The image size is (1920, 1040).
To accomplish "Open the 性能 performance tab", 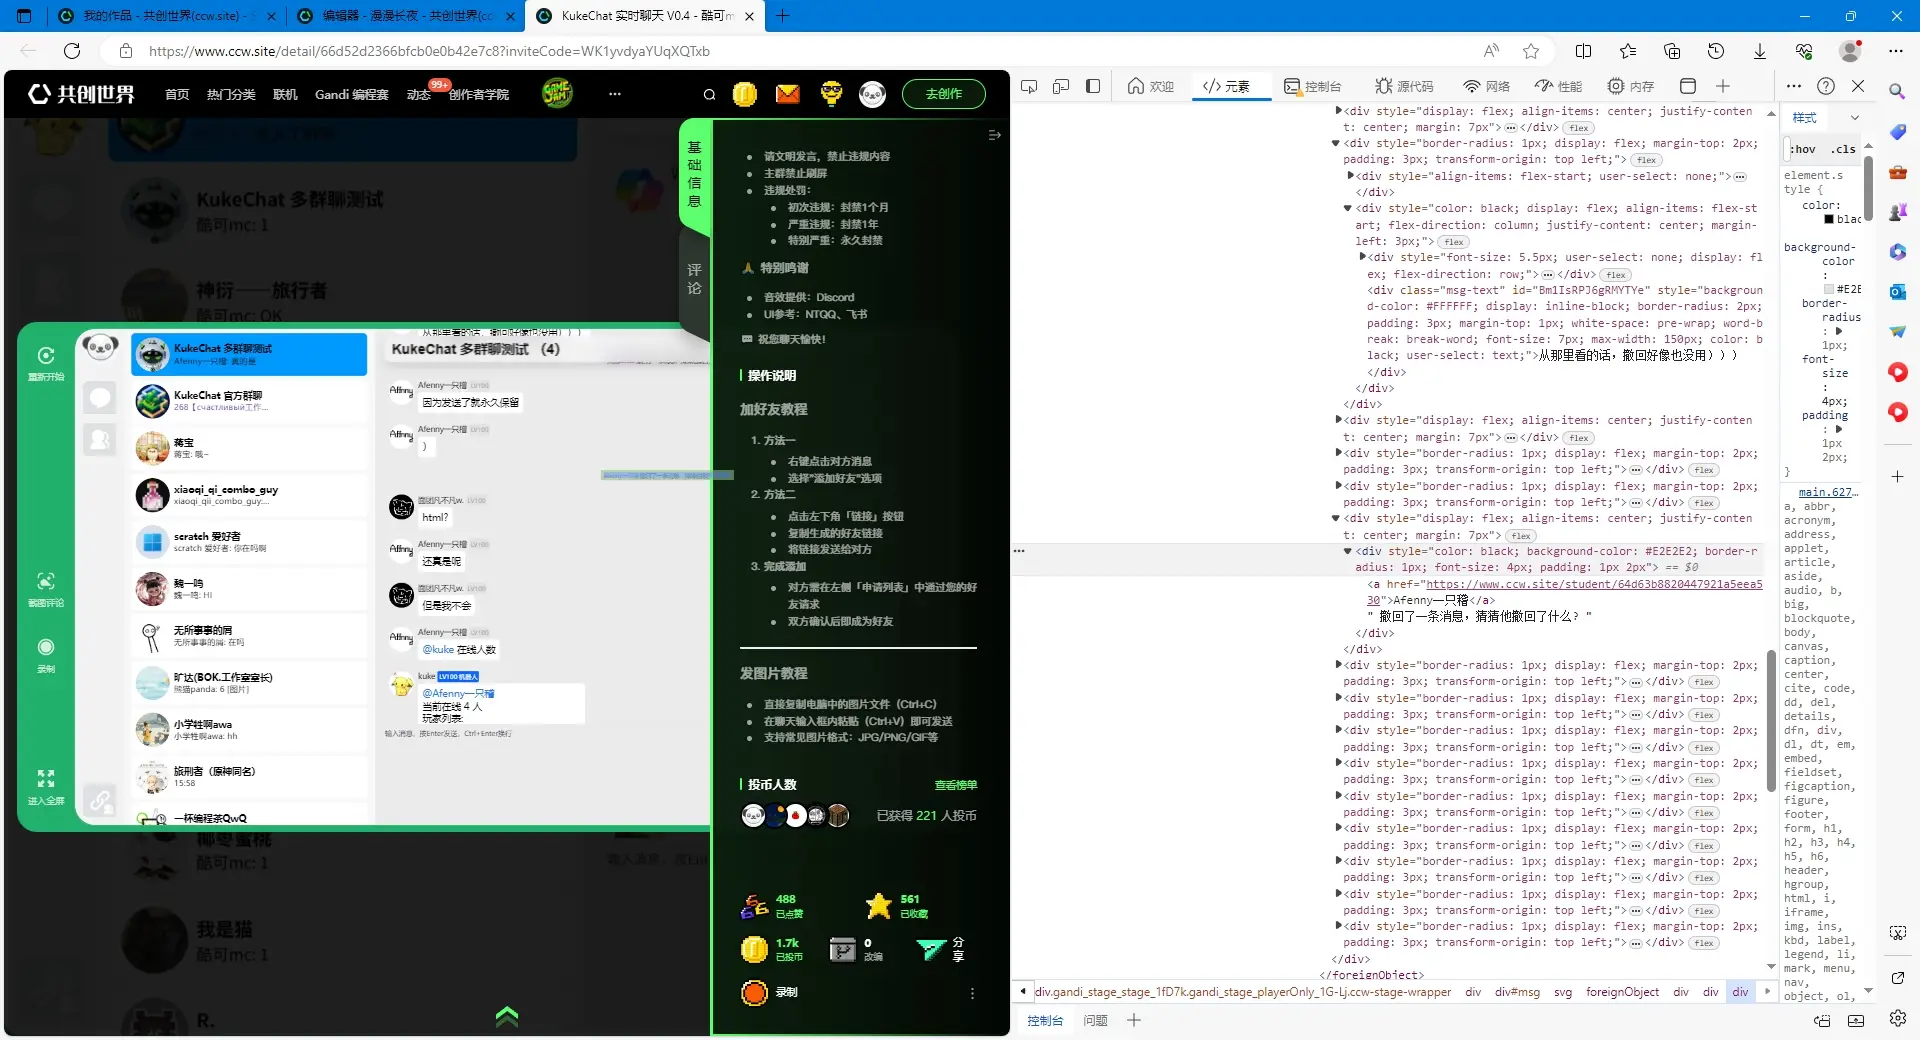I will pyautogui.click(x=1559, y=86).
